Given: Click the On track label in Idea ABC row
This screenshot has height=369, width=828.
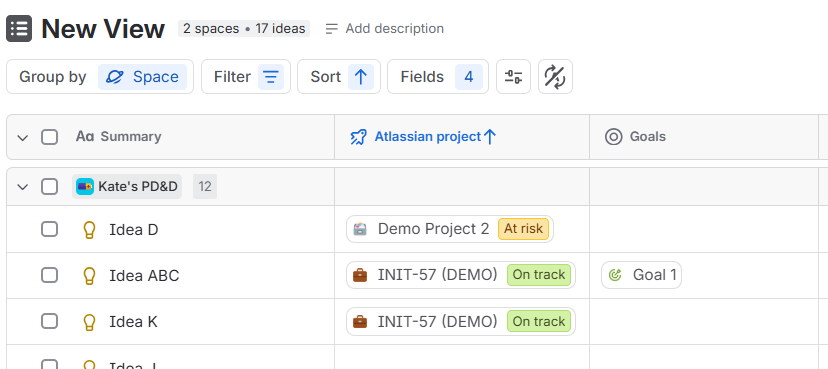Looking at the screenshot, I should coord(539,275).
